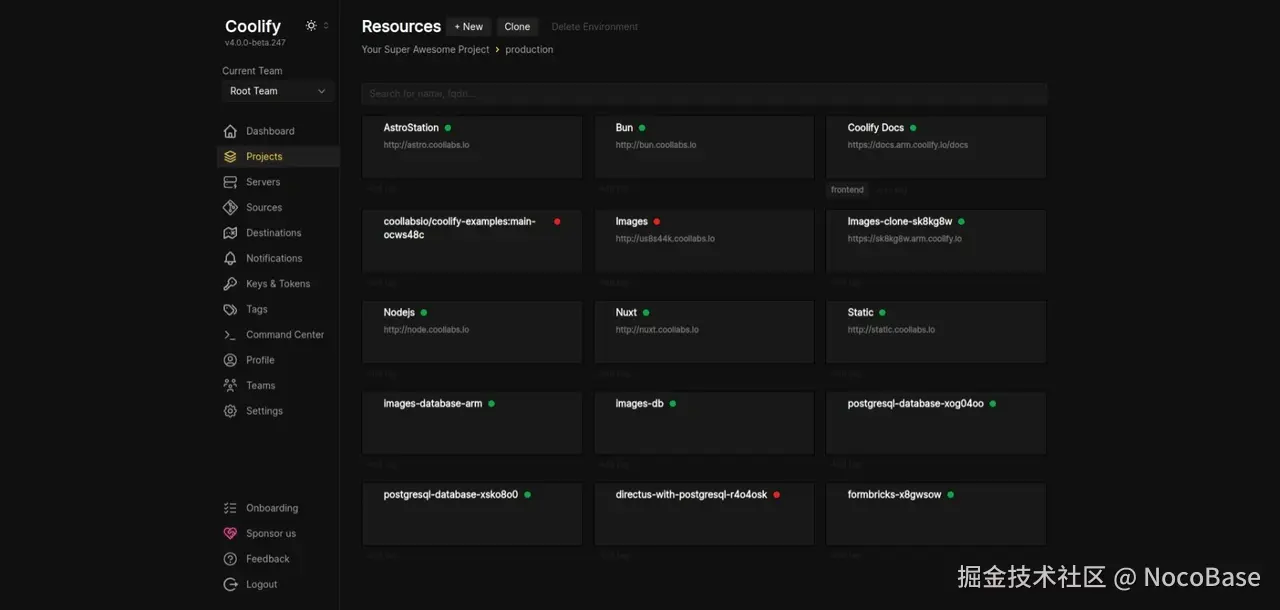
Task: Open the Dashboard menu item
Action: [x=278, y=131]
